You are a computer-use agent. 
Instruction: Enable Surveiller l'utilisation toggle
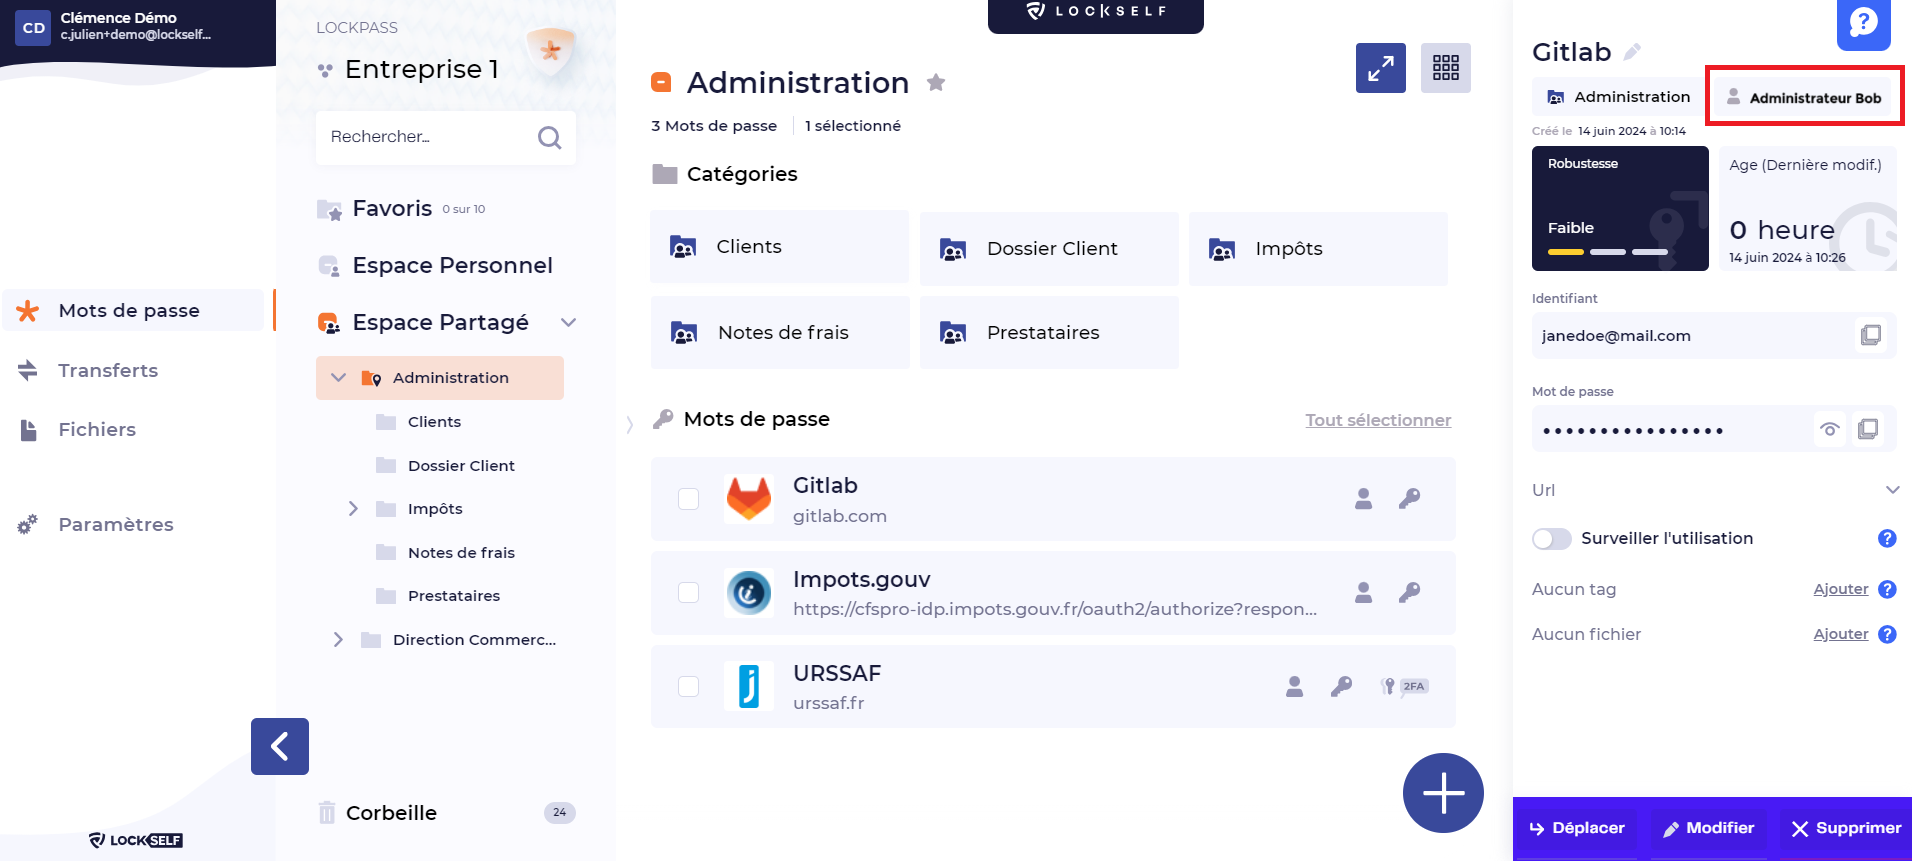[x=1551, y=539]
